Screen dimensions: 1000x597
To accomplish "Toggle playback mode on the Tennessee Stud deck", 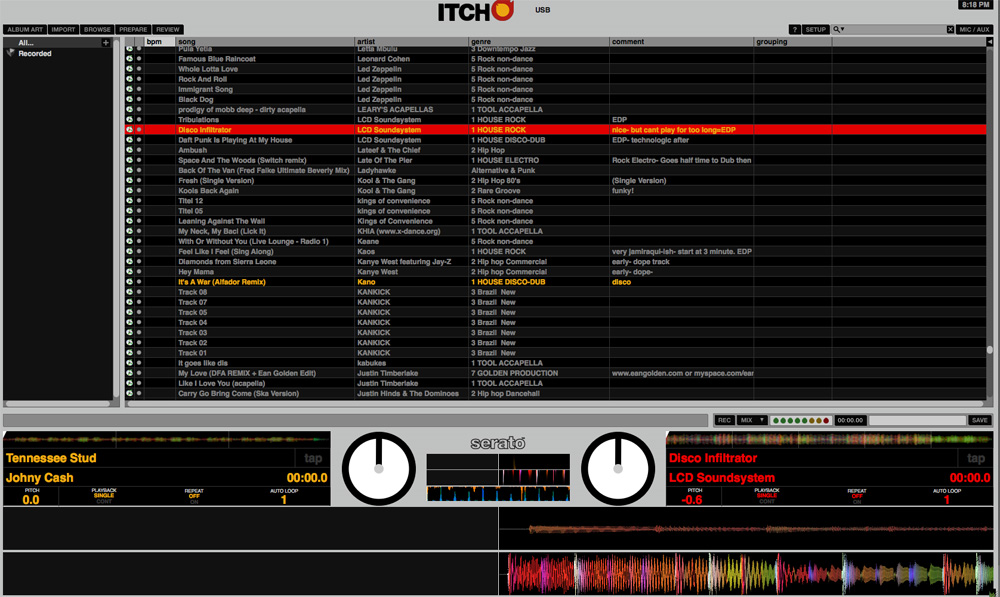I will point(104,496).
